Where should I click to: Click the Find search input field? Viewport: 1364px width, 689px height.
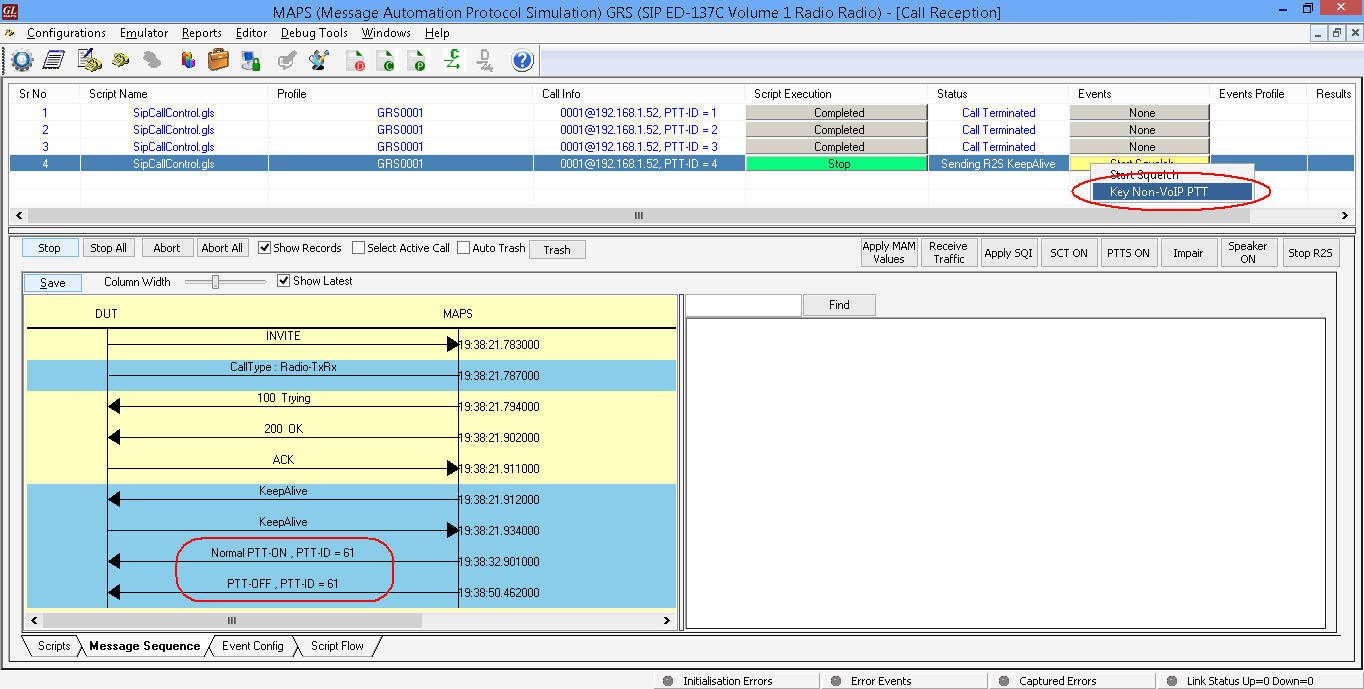(744, 305)
